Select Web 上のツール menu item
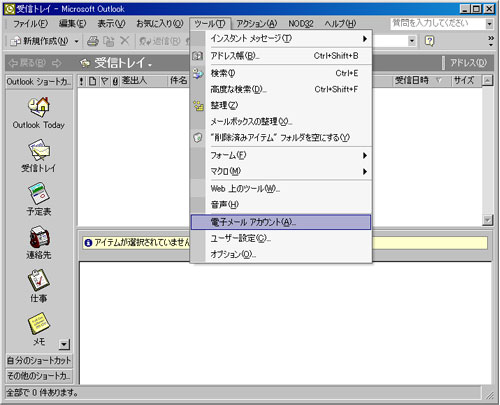Image resolution: width=500 pixels, height=405 pixels. click(x=281, y=189)
